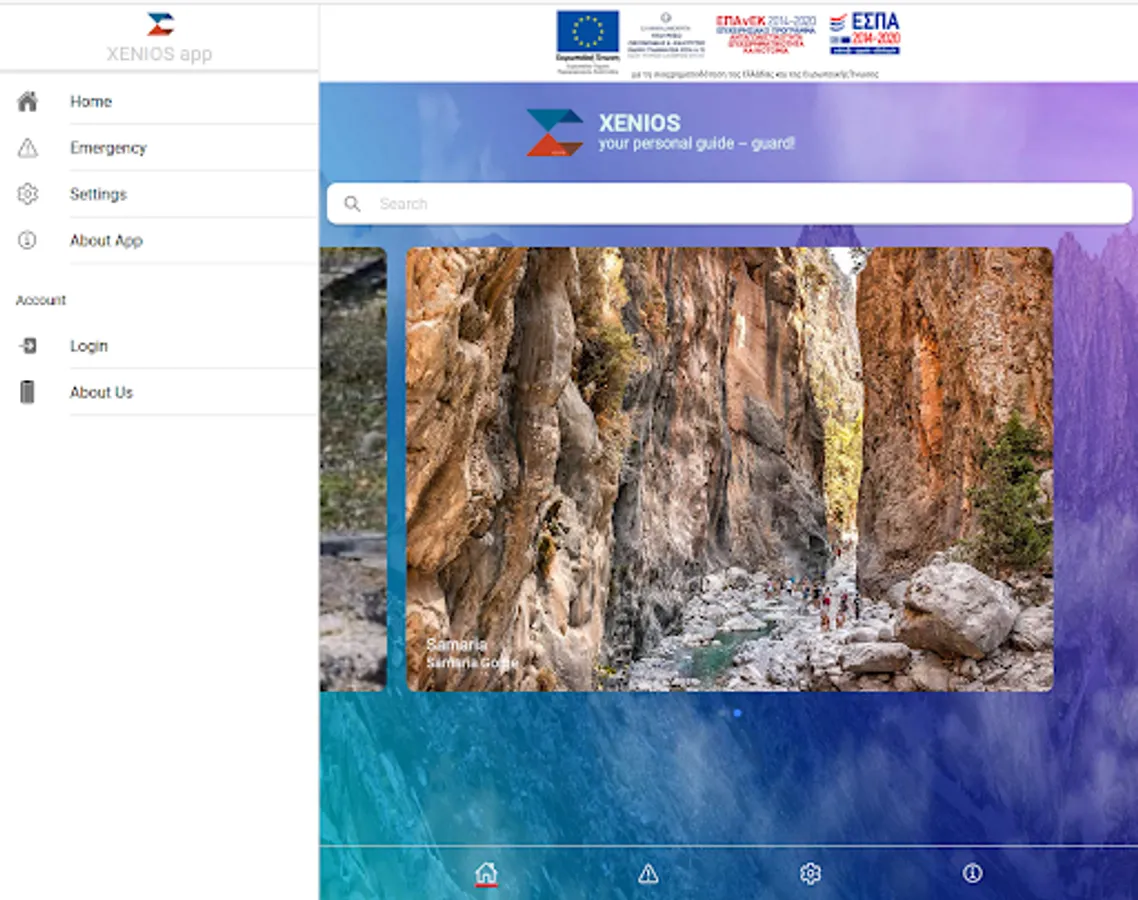Image resolution: width=1138 pixels, height=900 pixels.
Task: Click the ΕΠΑνΕΚ 2014-2020 logo
Action: (766, 34)
